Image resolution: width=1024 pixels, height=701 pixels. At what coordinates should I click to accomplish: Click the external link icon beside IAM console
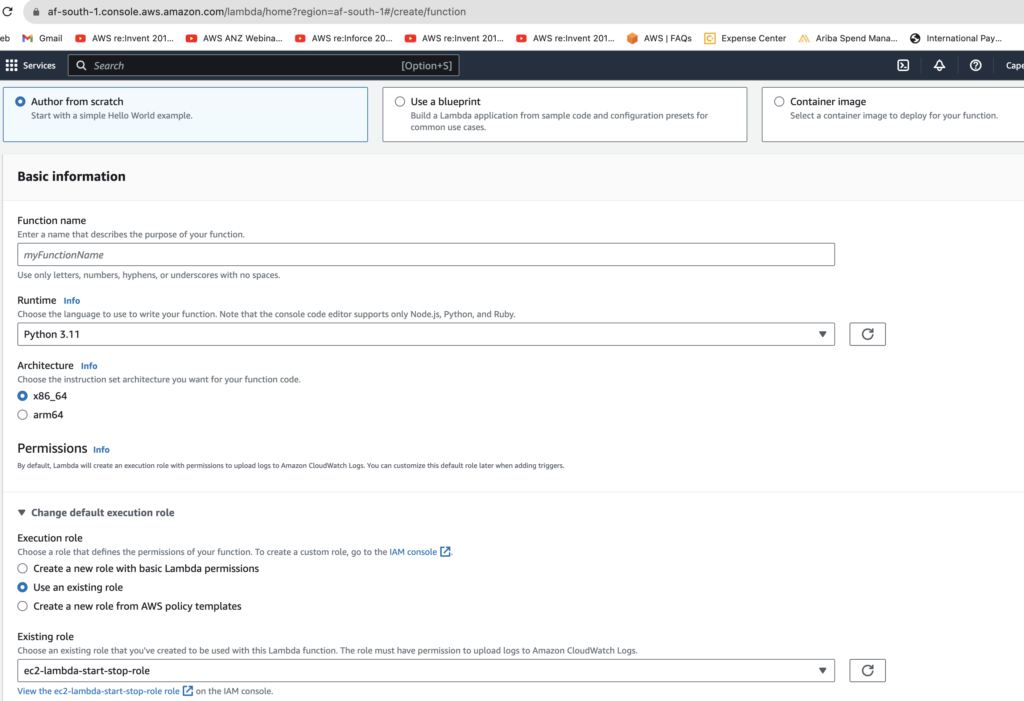446,551
